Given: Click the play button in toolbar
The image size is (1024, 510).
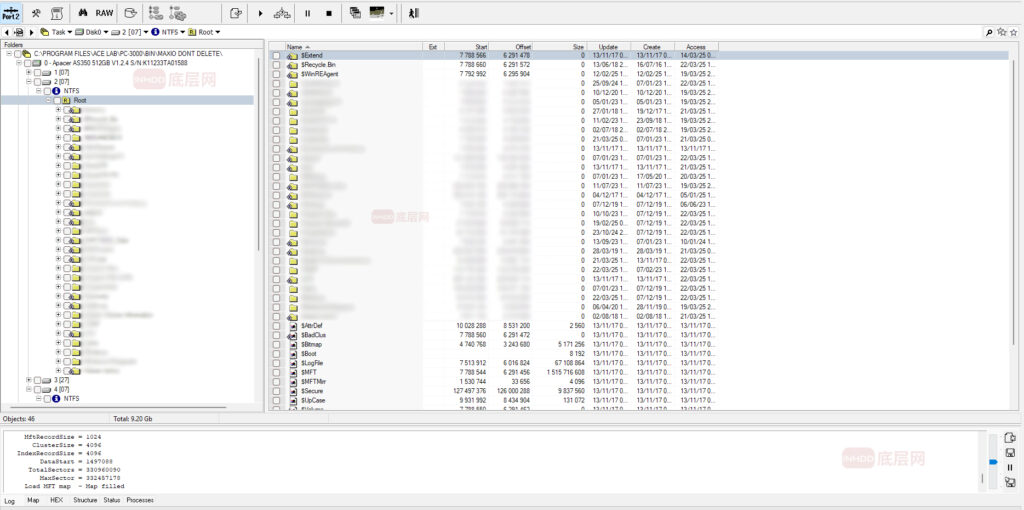Looking at the screenshot, I should pyautogui.click(x=261, y=13).
